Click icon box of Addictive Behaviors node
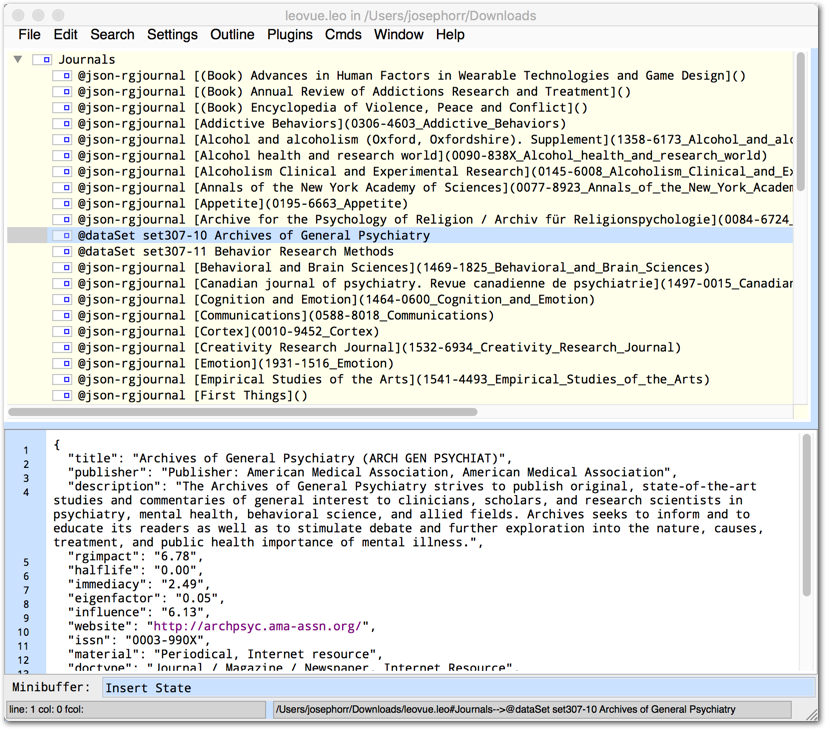The image size is (826, 729). [62, 124]
